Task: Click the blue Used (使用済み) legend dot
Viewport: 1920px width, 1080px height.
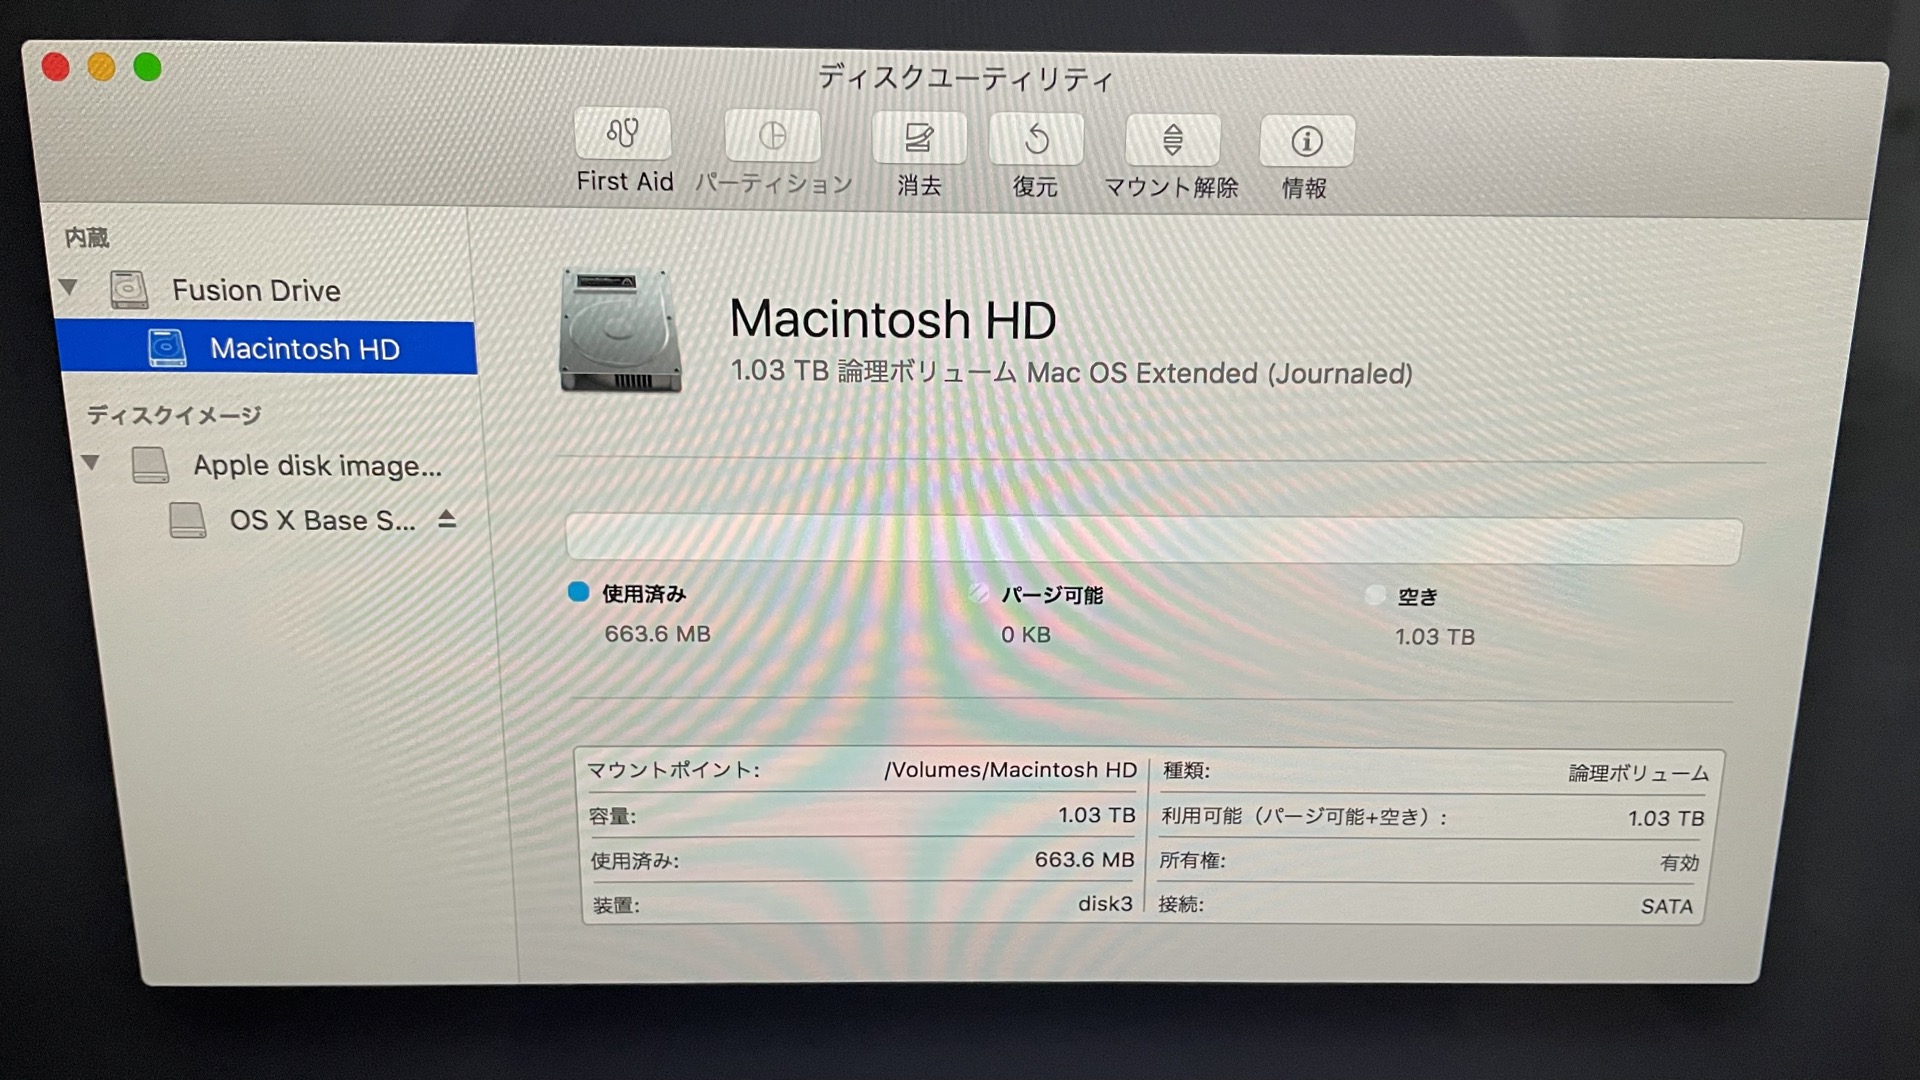Action: (578, 592)
